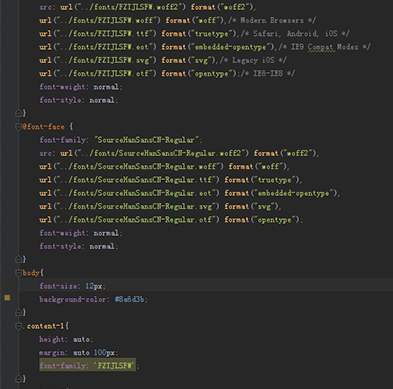Collapse the .content-1 rule fold marker
Viewport: 393px width, 389px height.
tap(19, 326)
